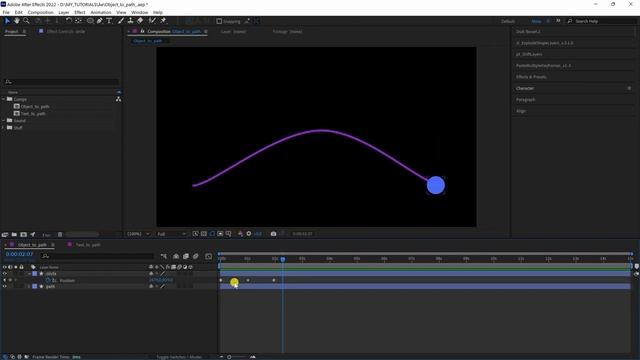Open the Animation menu
The width and height of the screenshot is (640, 360).
(x=100, y=13)
